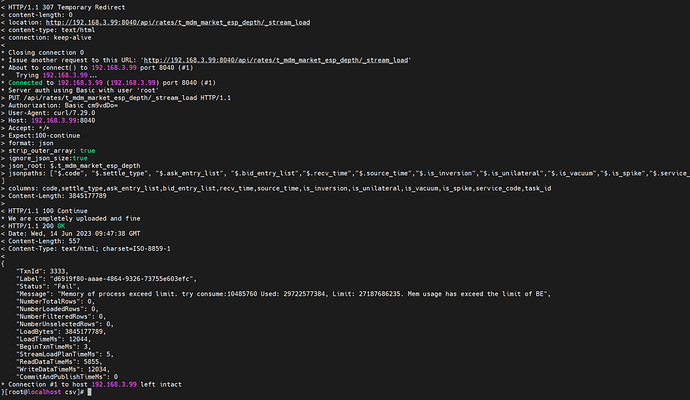Click the green Connected status text
The image size is (690, 400).
(x=26, y=83)
